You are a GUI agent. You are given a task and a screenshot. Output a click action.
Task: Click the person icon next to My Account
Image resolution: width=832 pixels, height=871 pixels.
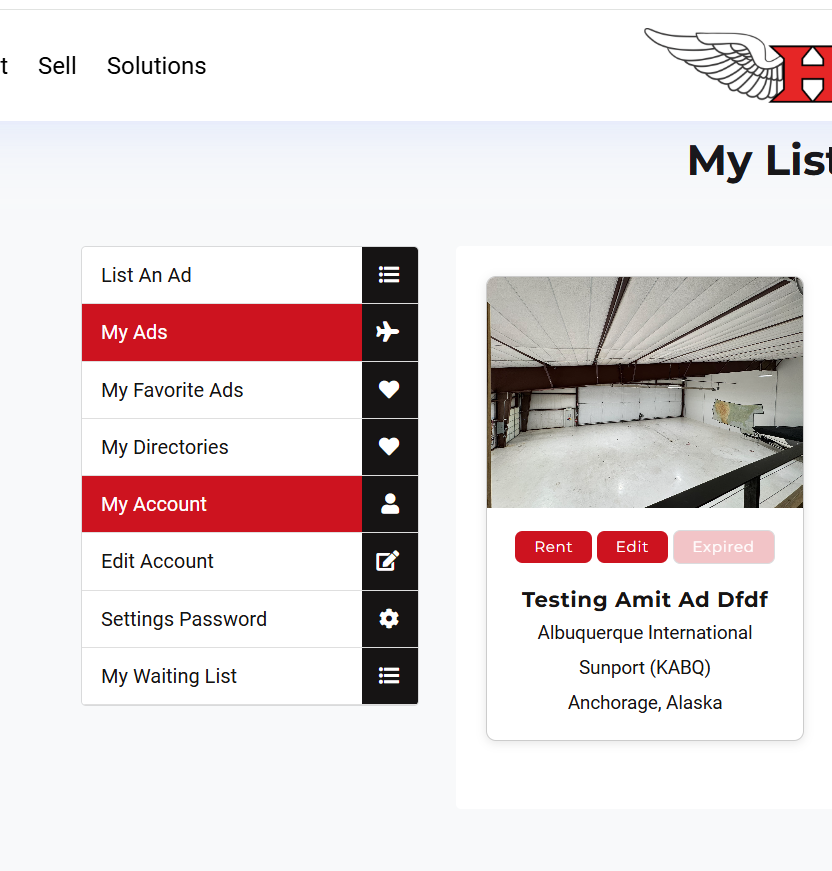pyautogui.click(x=389, y=504)
